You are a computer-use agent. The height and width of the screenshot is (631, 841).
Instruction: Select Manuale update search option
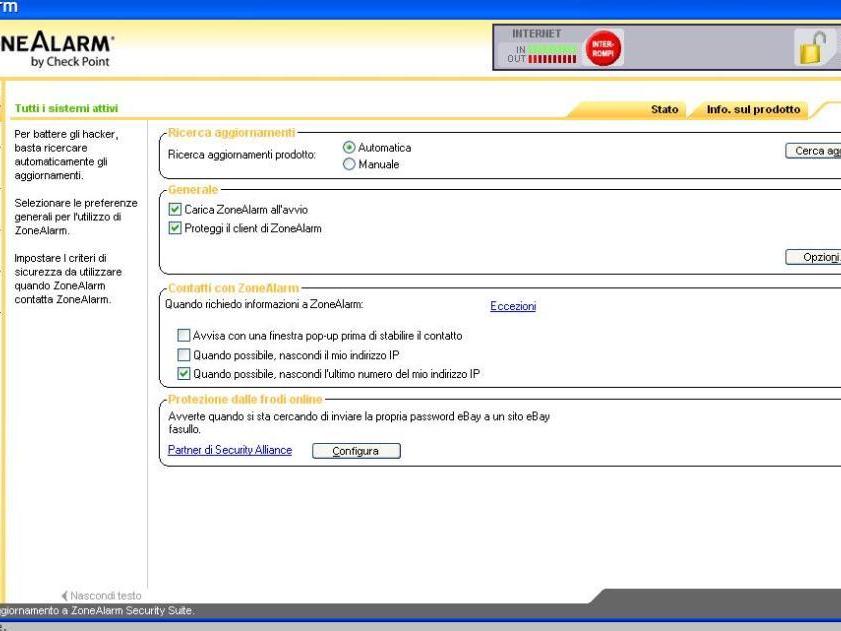click(349, 164)
